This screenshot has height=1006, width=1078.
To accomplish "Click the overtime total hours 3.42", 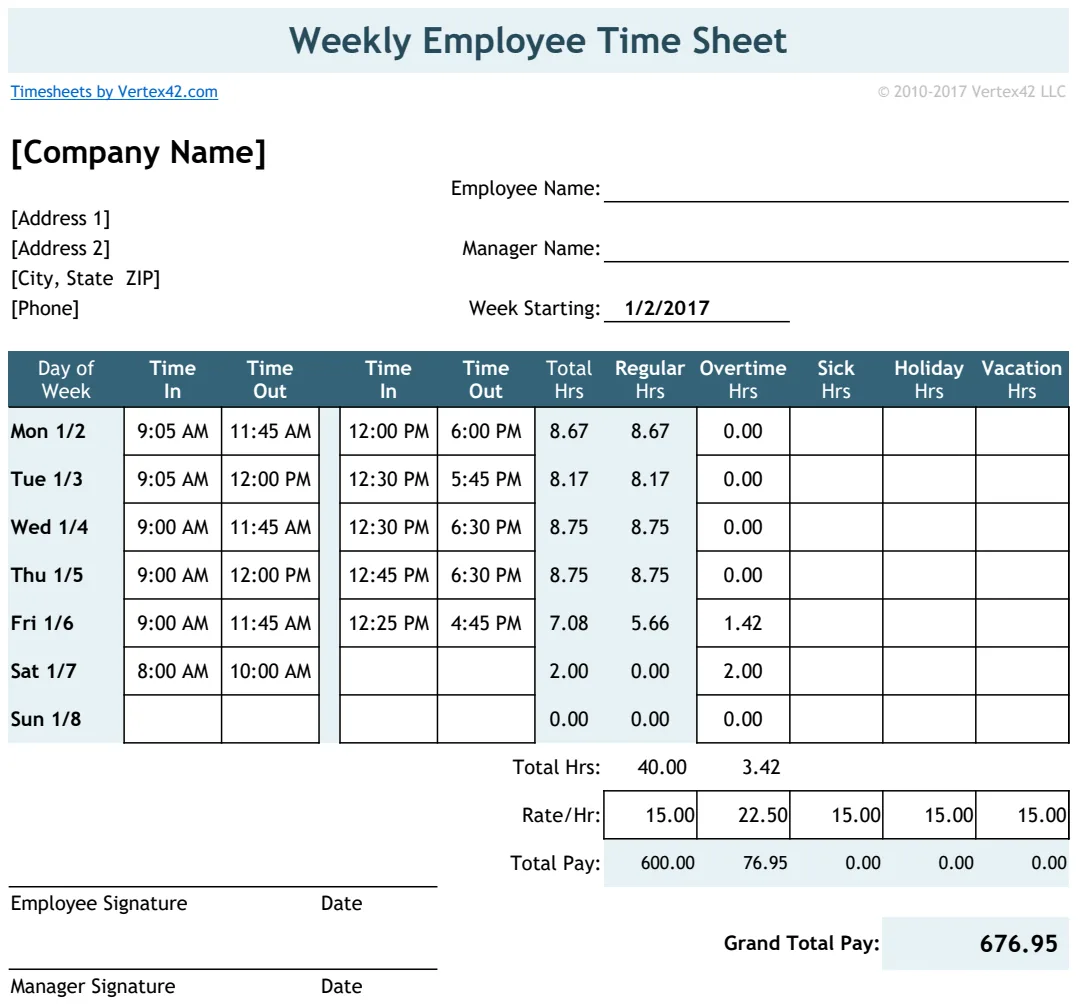I will (x=761, y=767).
